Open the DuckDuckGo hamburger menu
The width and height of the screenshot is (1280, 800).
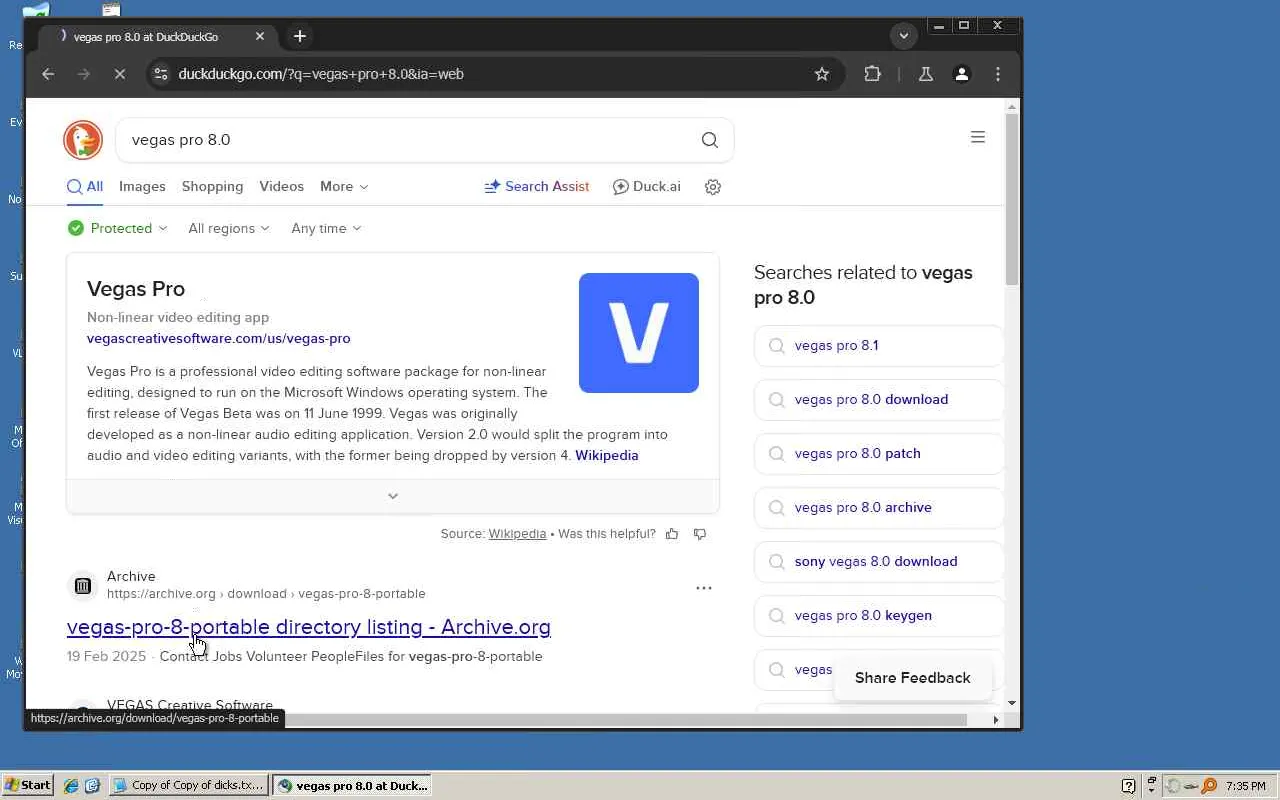pyautogui.click(x=978, y=137)
